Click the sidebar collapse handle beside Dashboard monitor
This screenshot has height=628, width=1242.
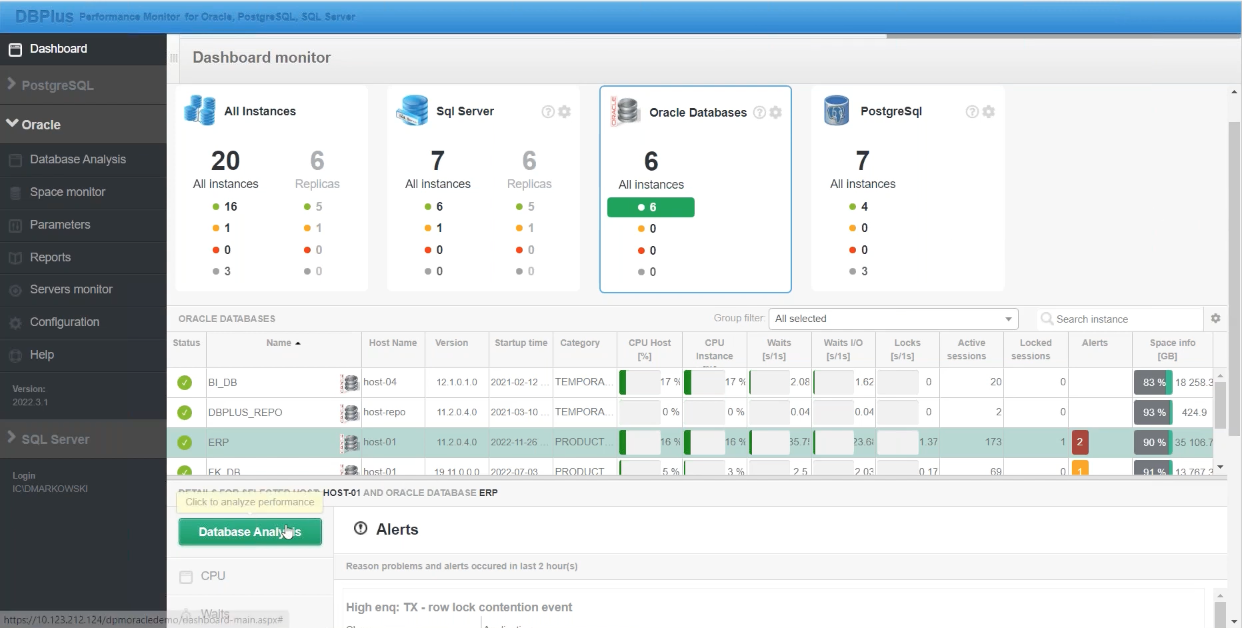pos(173,58)
